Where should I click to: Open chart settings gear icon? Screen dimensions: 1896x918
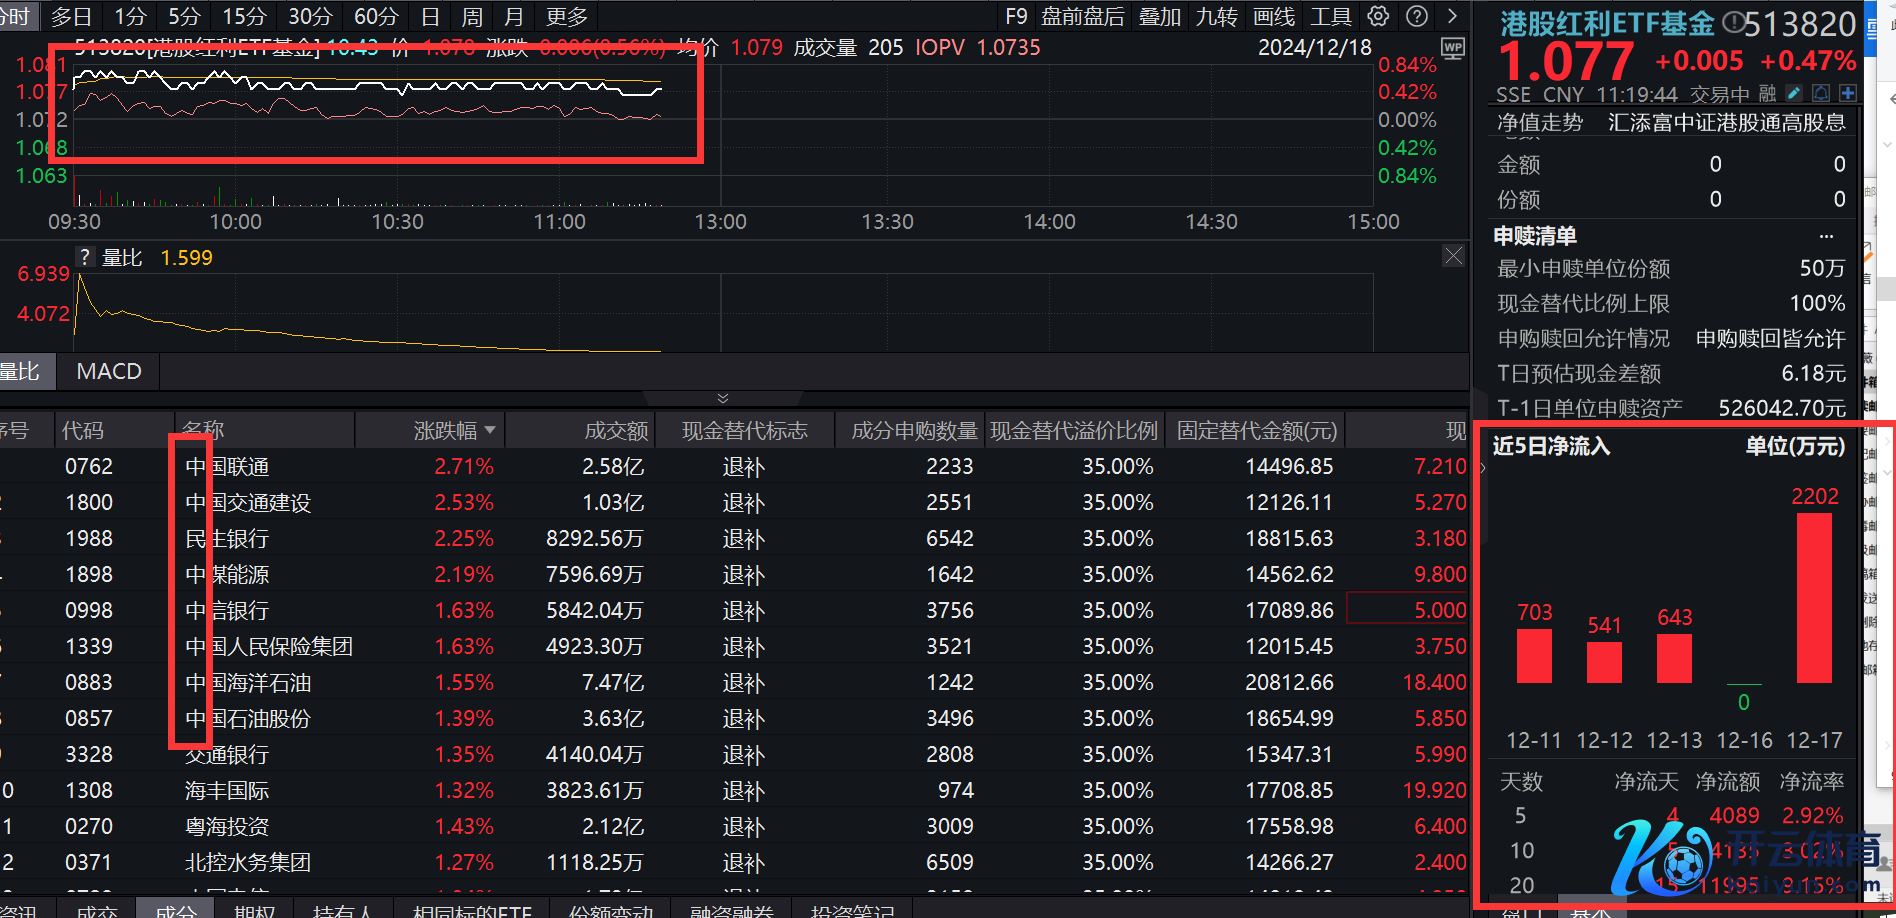coord(1378,16)
